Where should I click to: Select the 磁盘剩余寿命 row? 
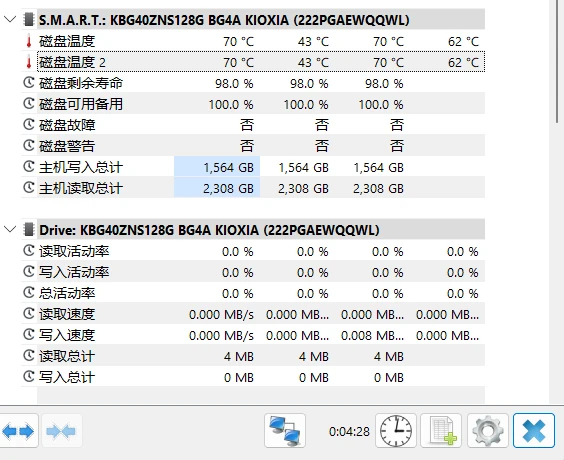[x=253, y=83]
